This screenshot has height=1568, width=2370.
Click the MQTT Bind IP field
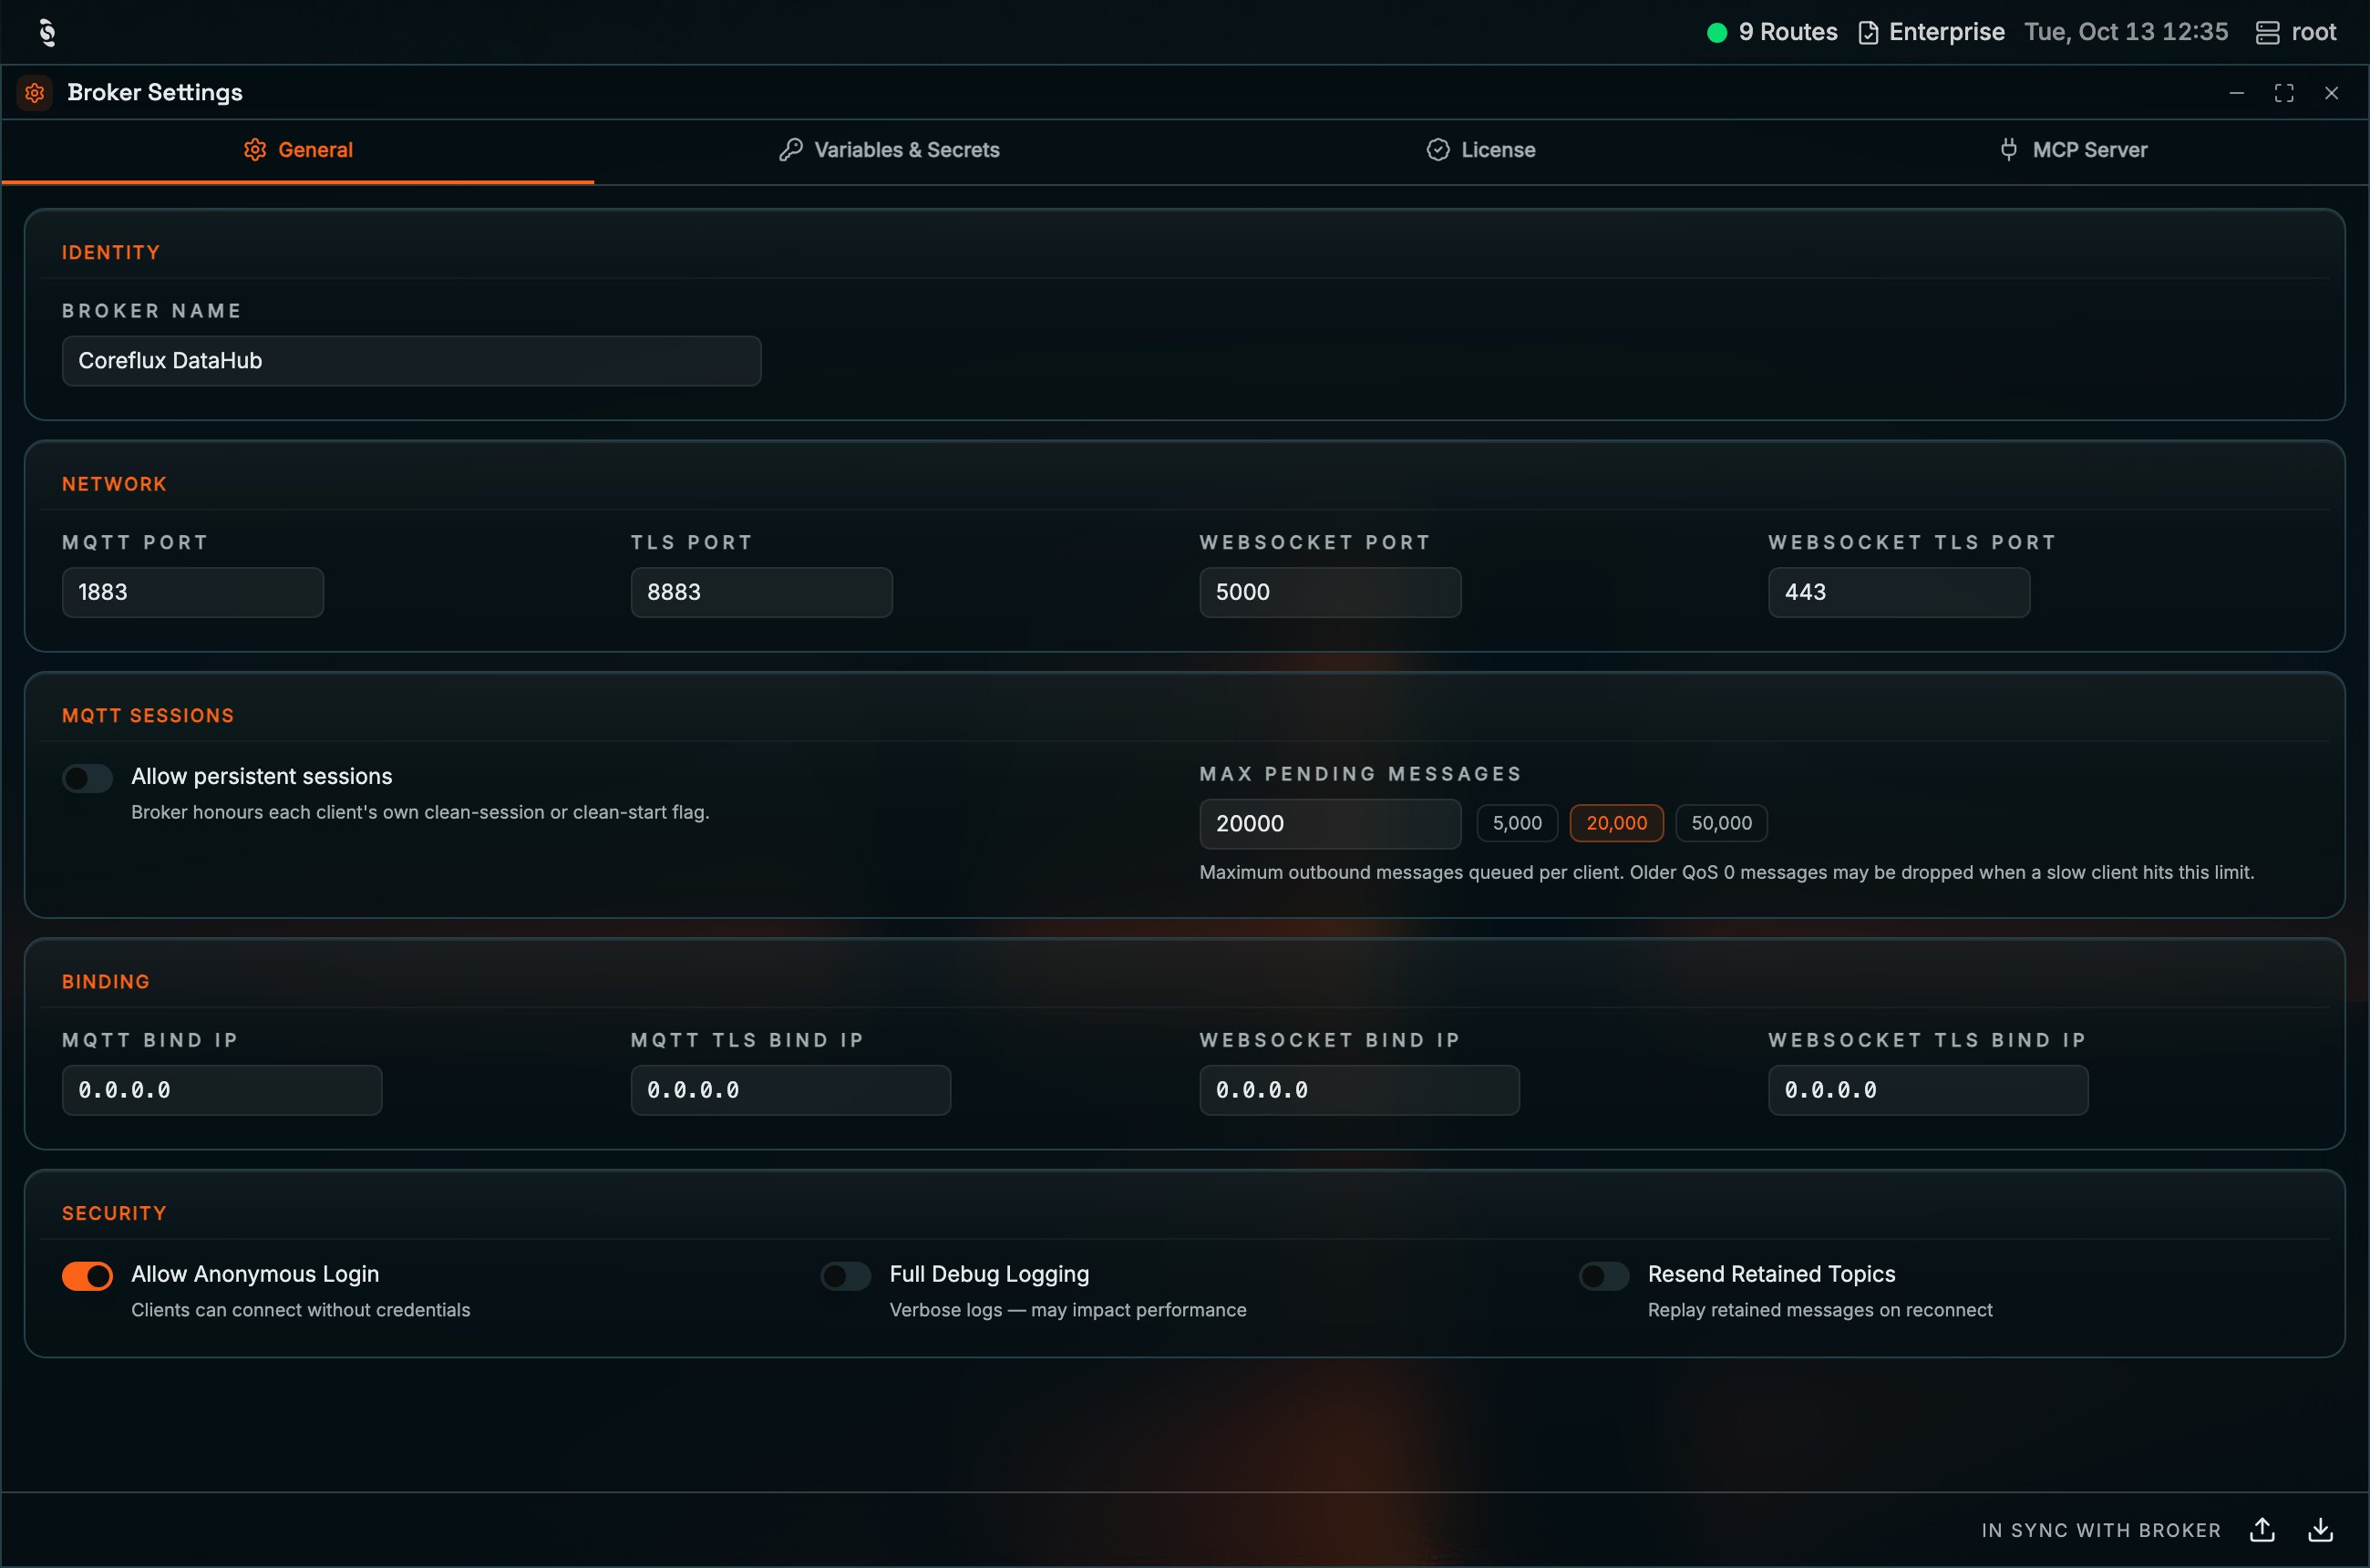tap(222, 1090)
